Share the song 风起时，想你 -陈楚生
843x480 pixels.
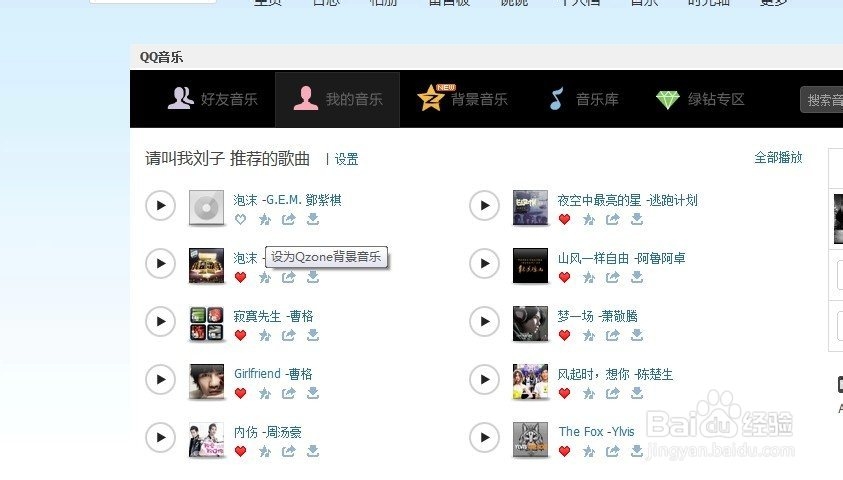(613, 393)
